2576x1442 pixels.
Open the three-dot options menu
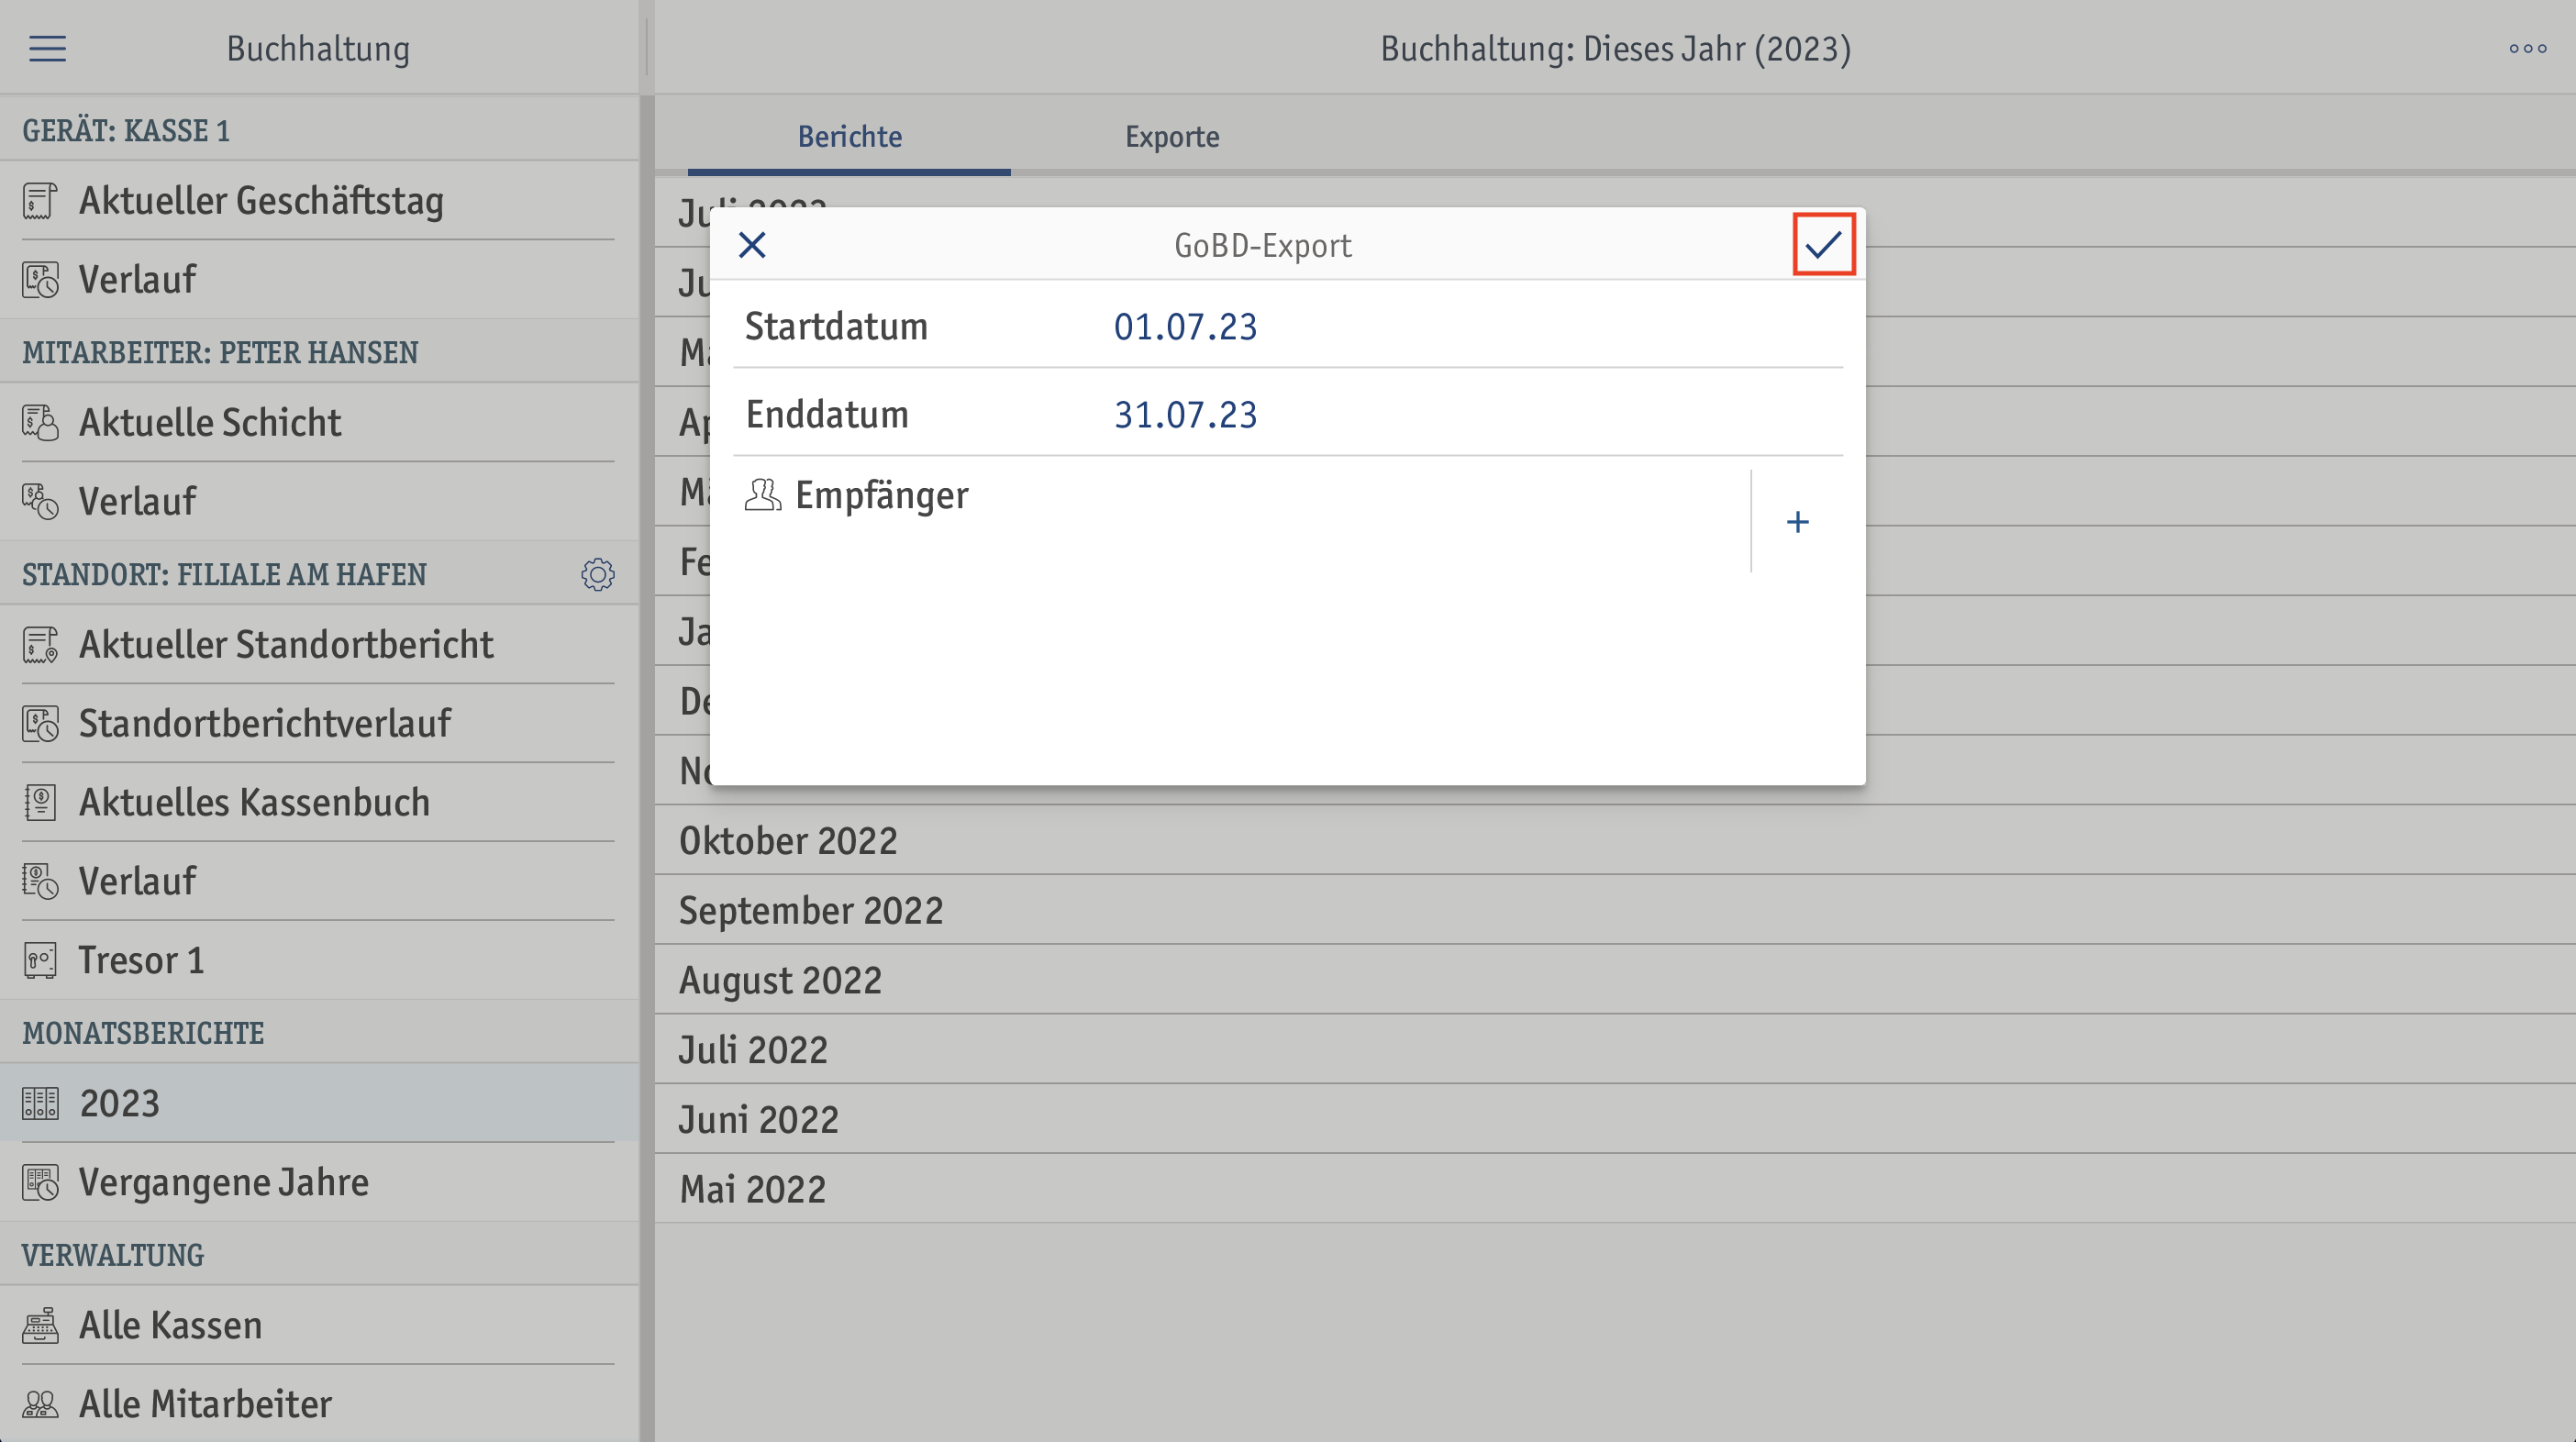click(x=2527, y=48)
